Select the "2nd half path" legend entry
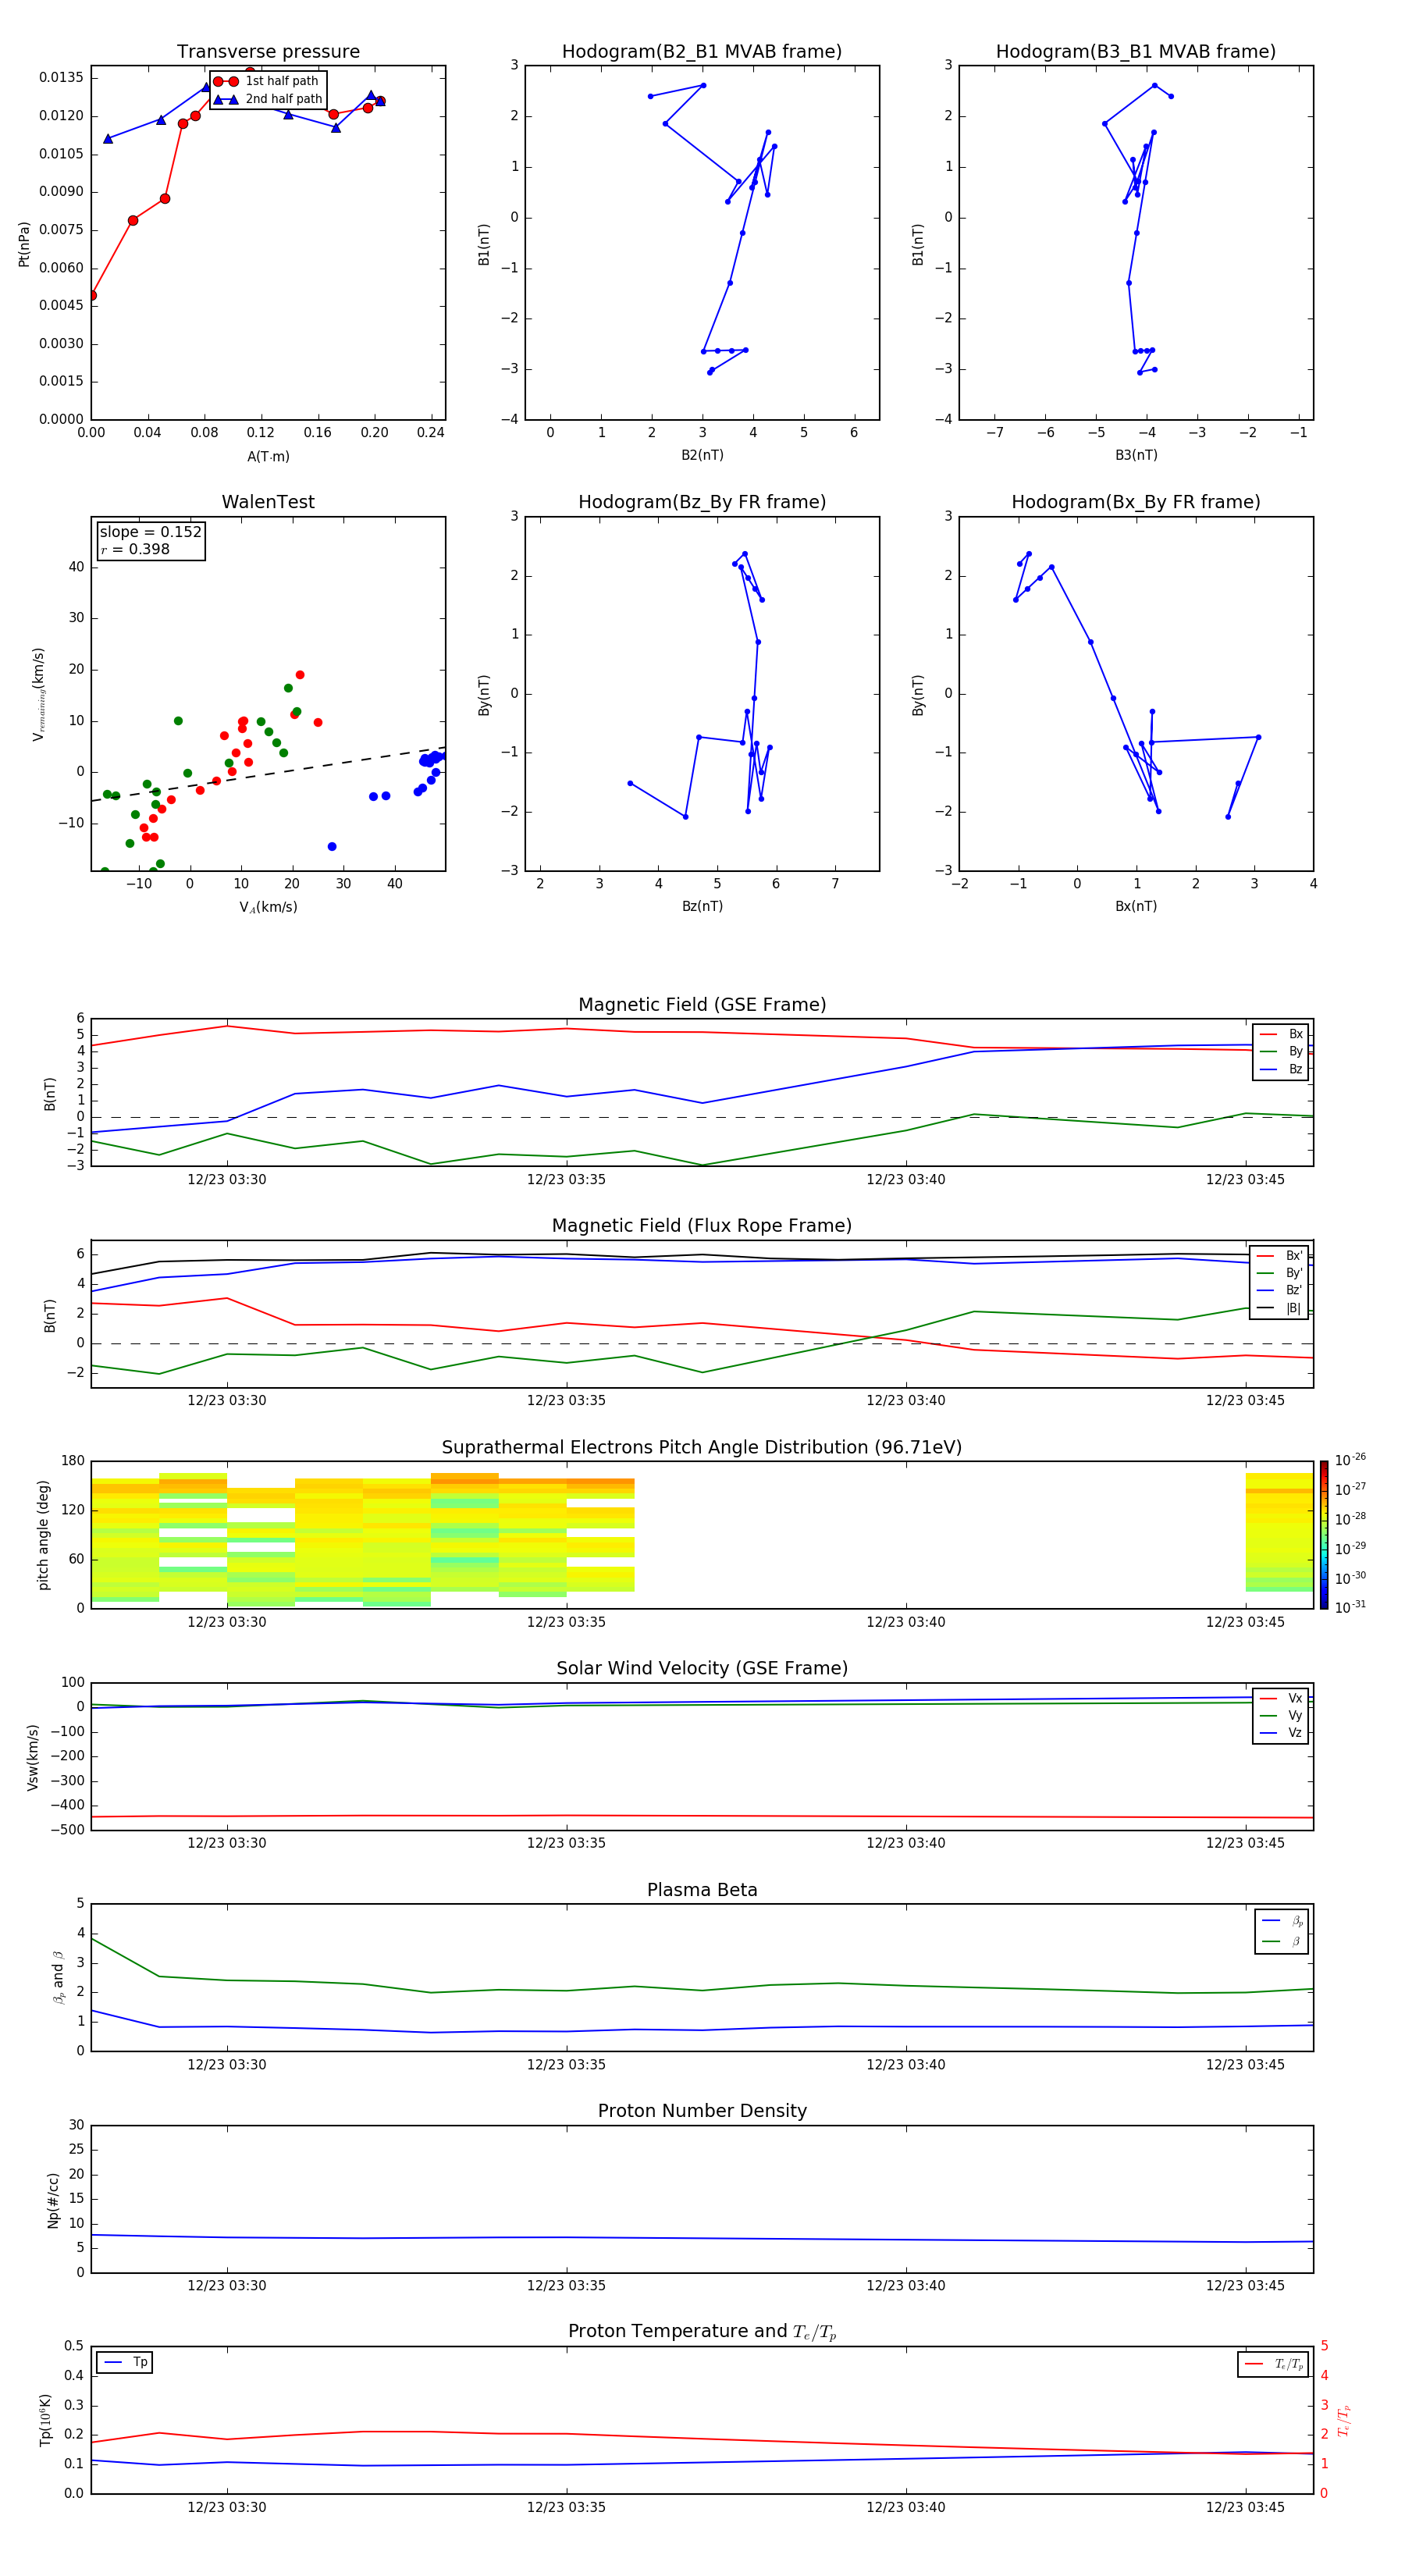The height and width of the screenshot is (2576, 1405). [269, 99]
